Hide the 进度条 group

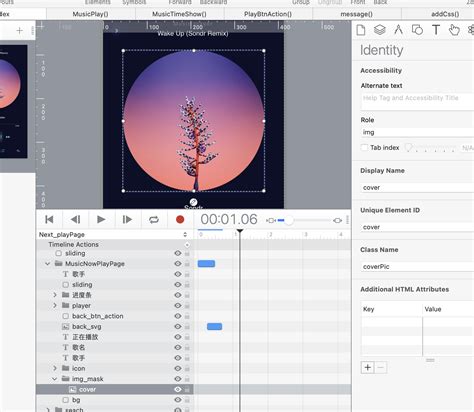(178, 295)
